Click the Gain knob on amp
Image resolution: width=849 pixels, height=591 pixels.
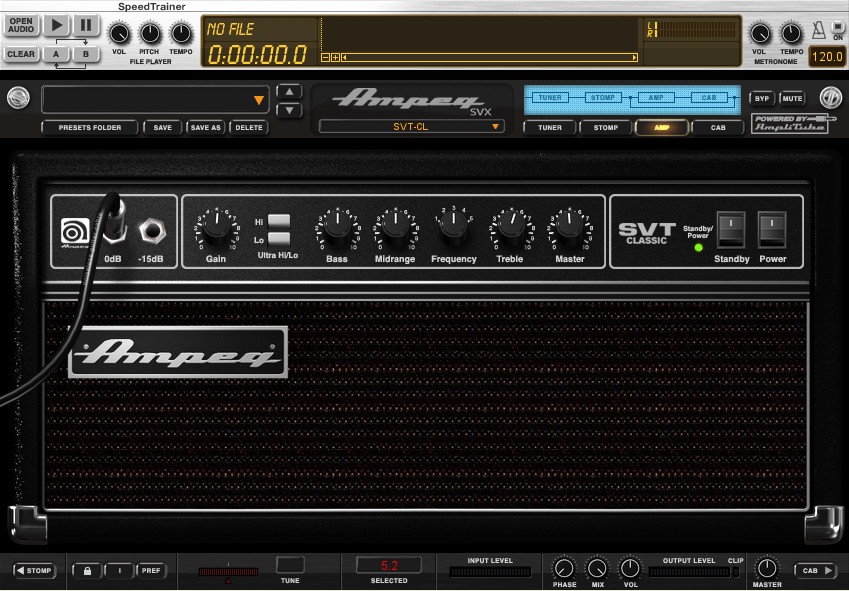(217, 226)
